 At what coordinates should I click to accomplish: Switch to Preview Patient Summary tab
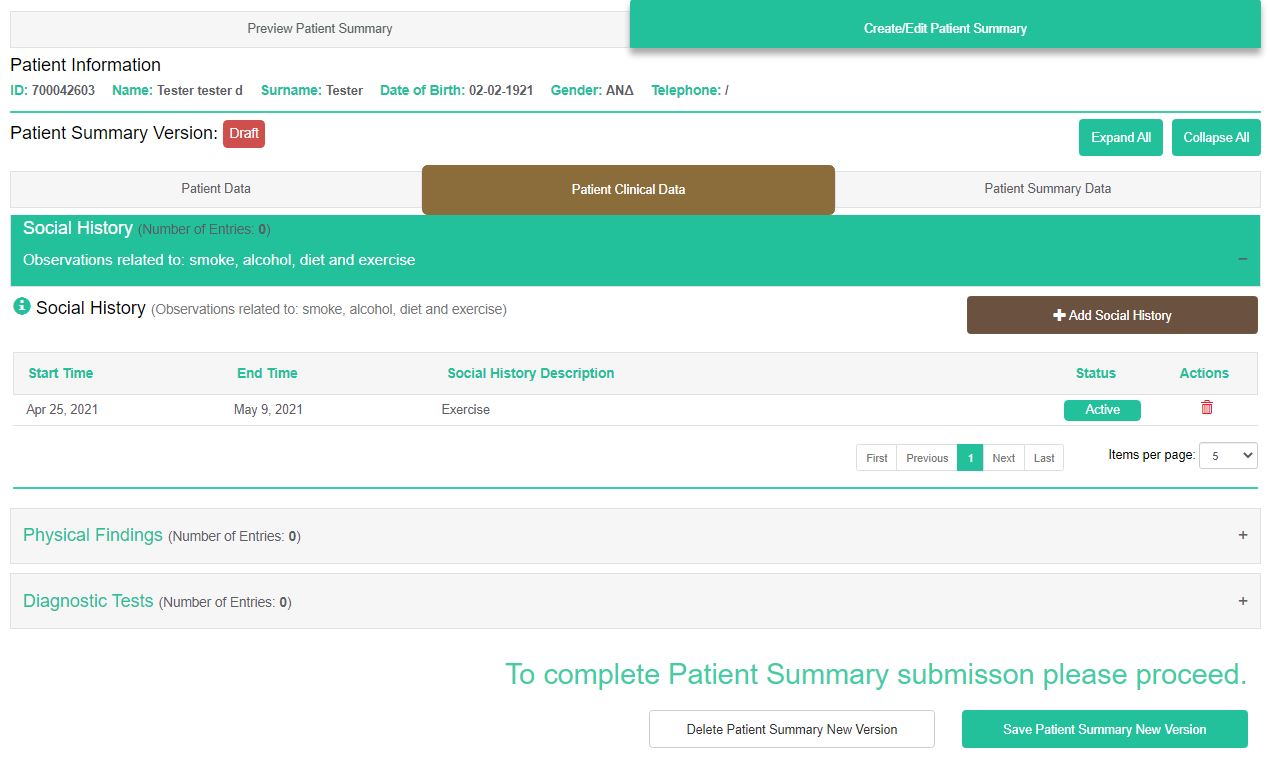coord(320,29)
